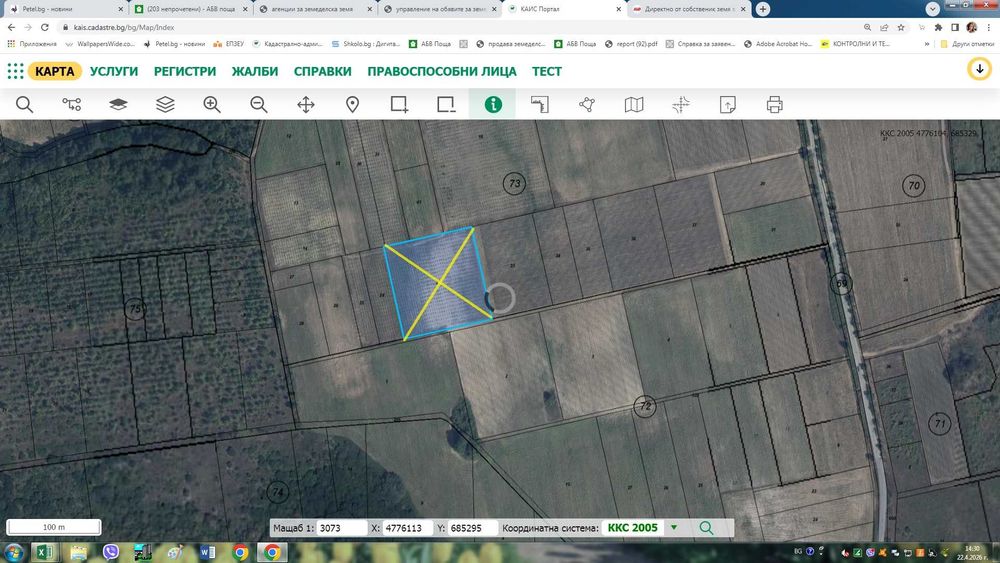Switch to the Petel.bg новини tab
Screen dimensions: 1000x563
64,9
